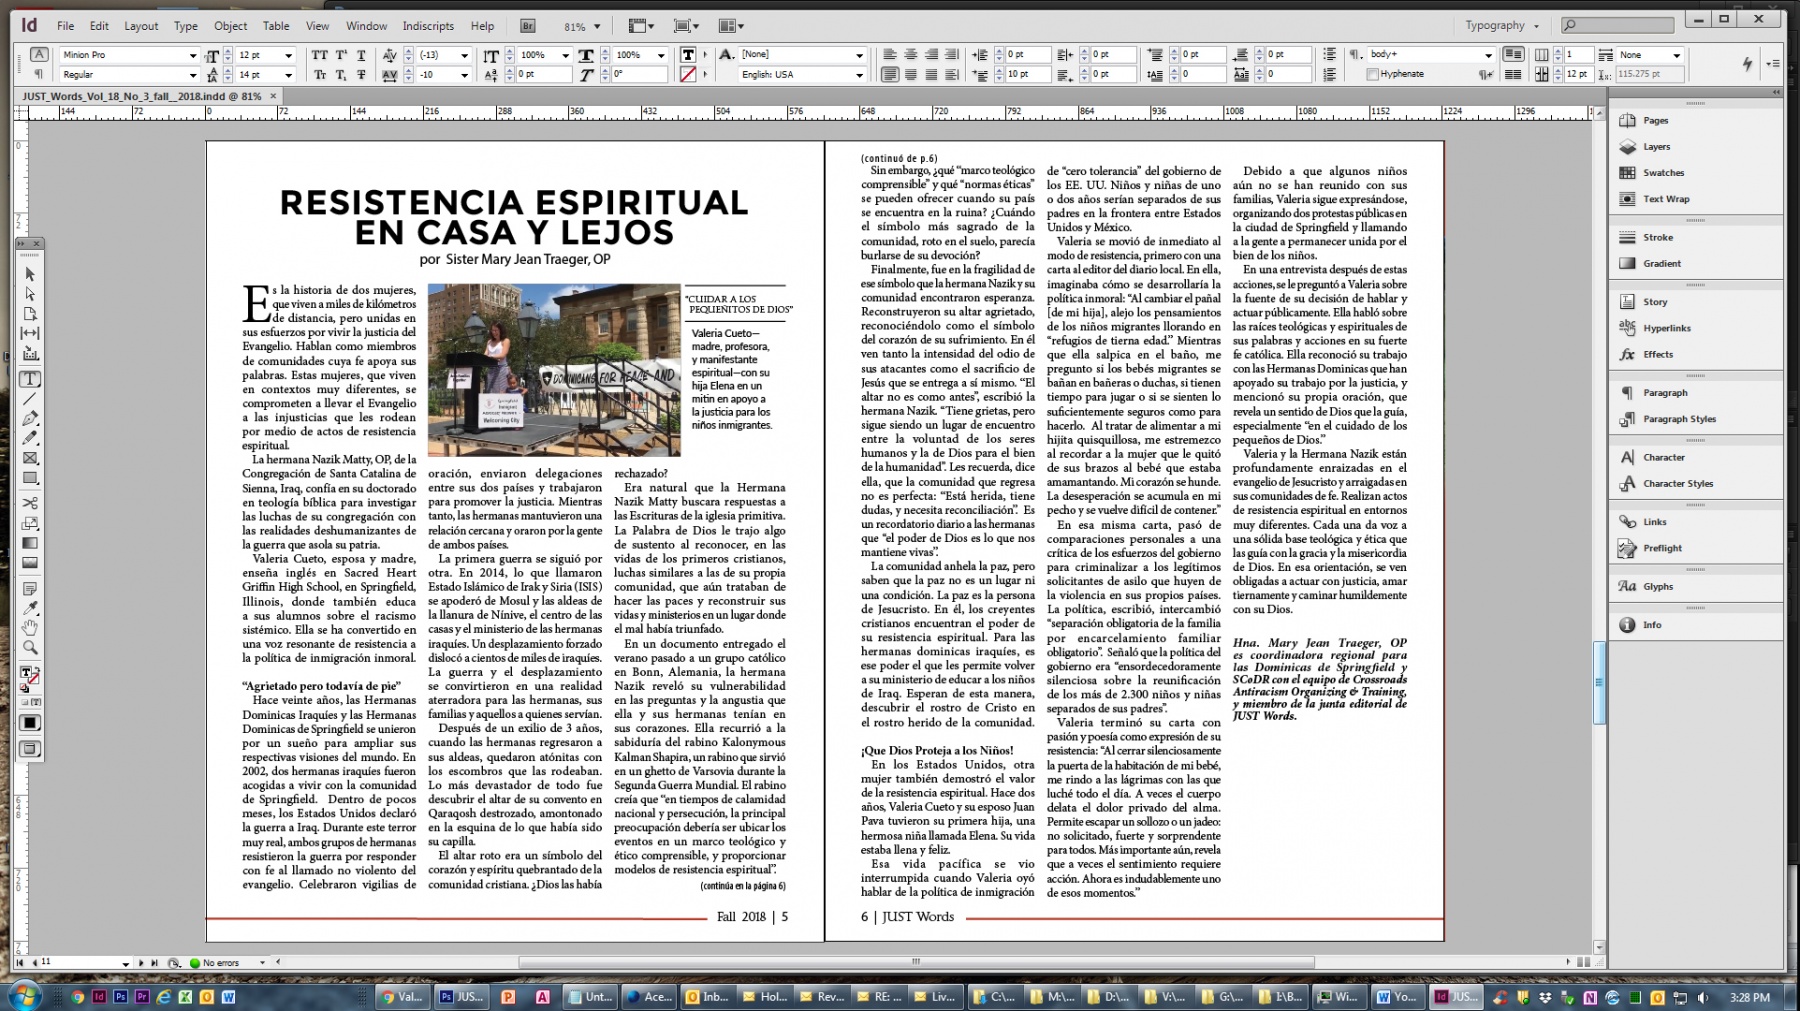Open the character style [None] dropdown
The height and width of the screenshot is (1011, 1800).
tap(859, 55)
